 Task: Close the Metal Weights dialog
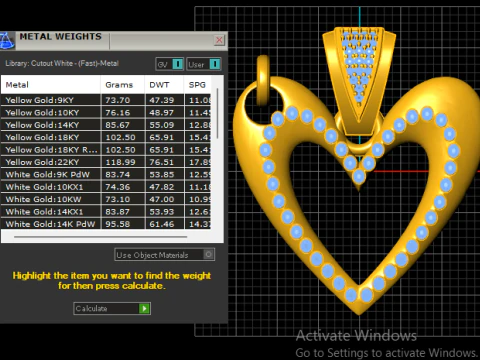pos(219,40)
